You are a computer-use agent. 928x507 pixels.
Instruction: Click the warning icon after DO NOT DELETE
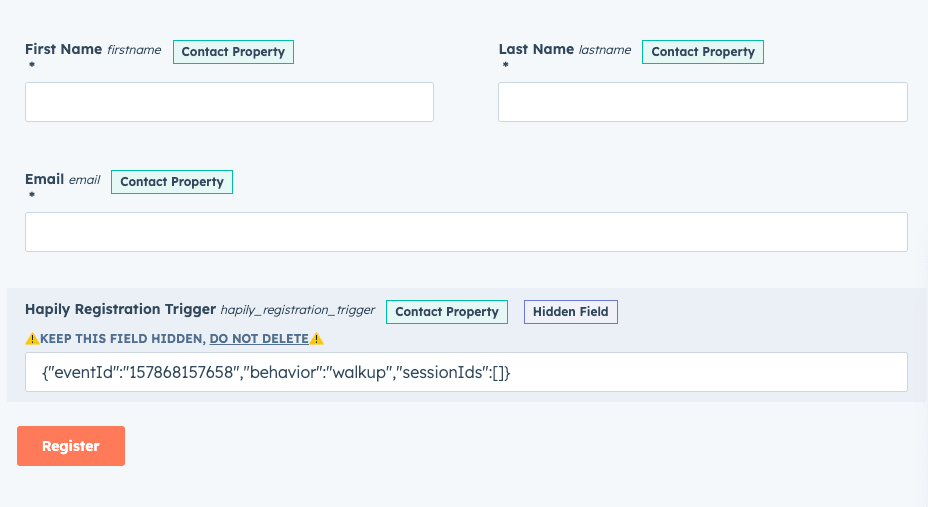pyautogui.click(x=317, y=339)
